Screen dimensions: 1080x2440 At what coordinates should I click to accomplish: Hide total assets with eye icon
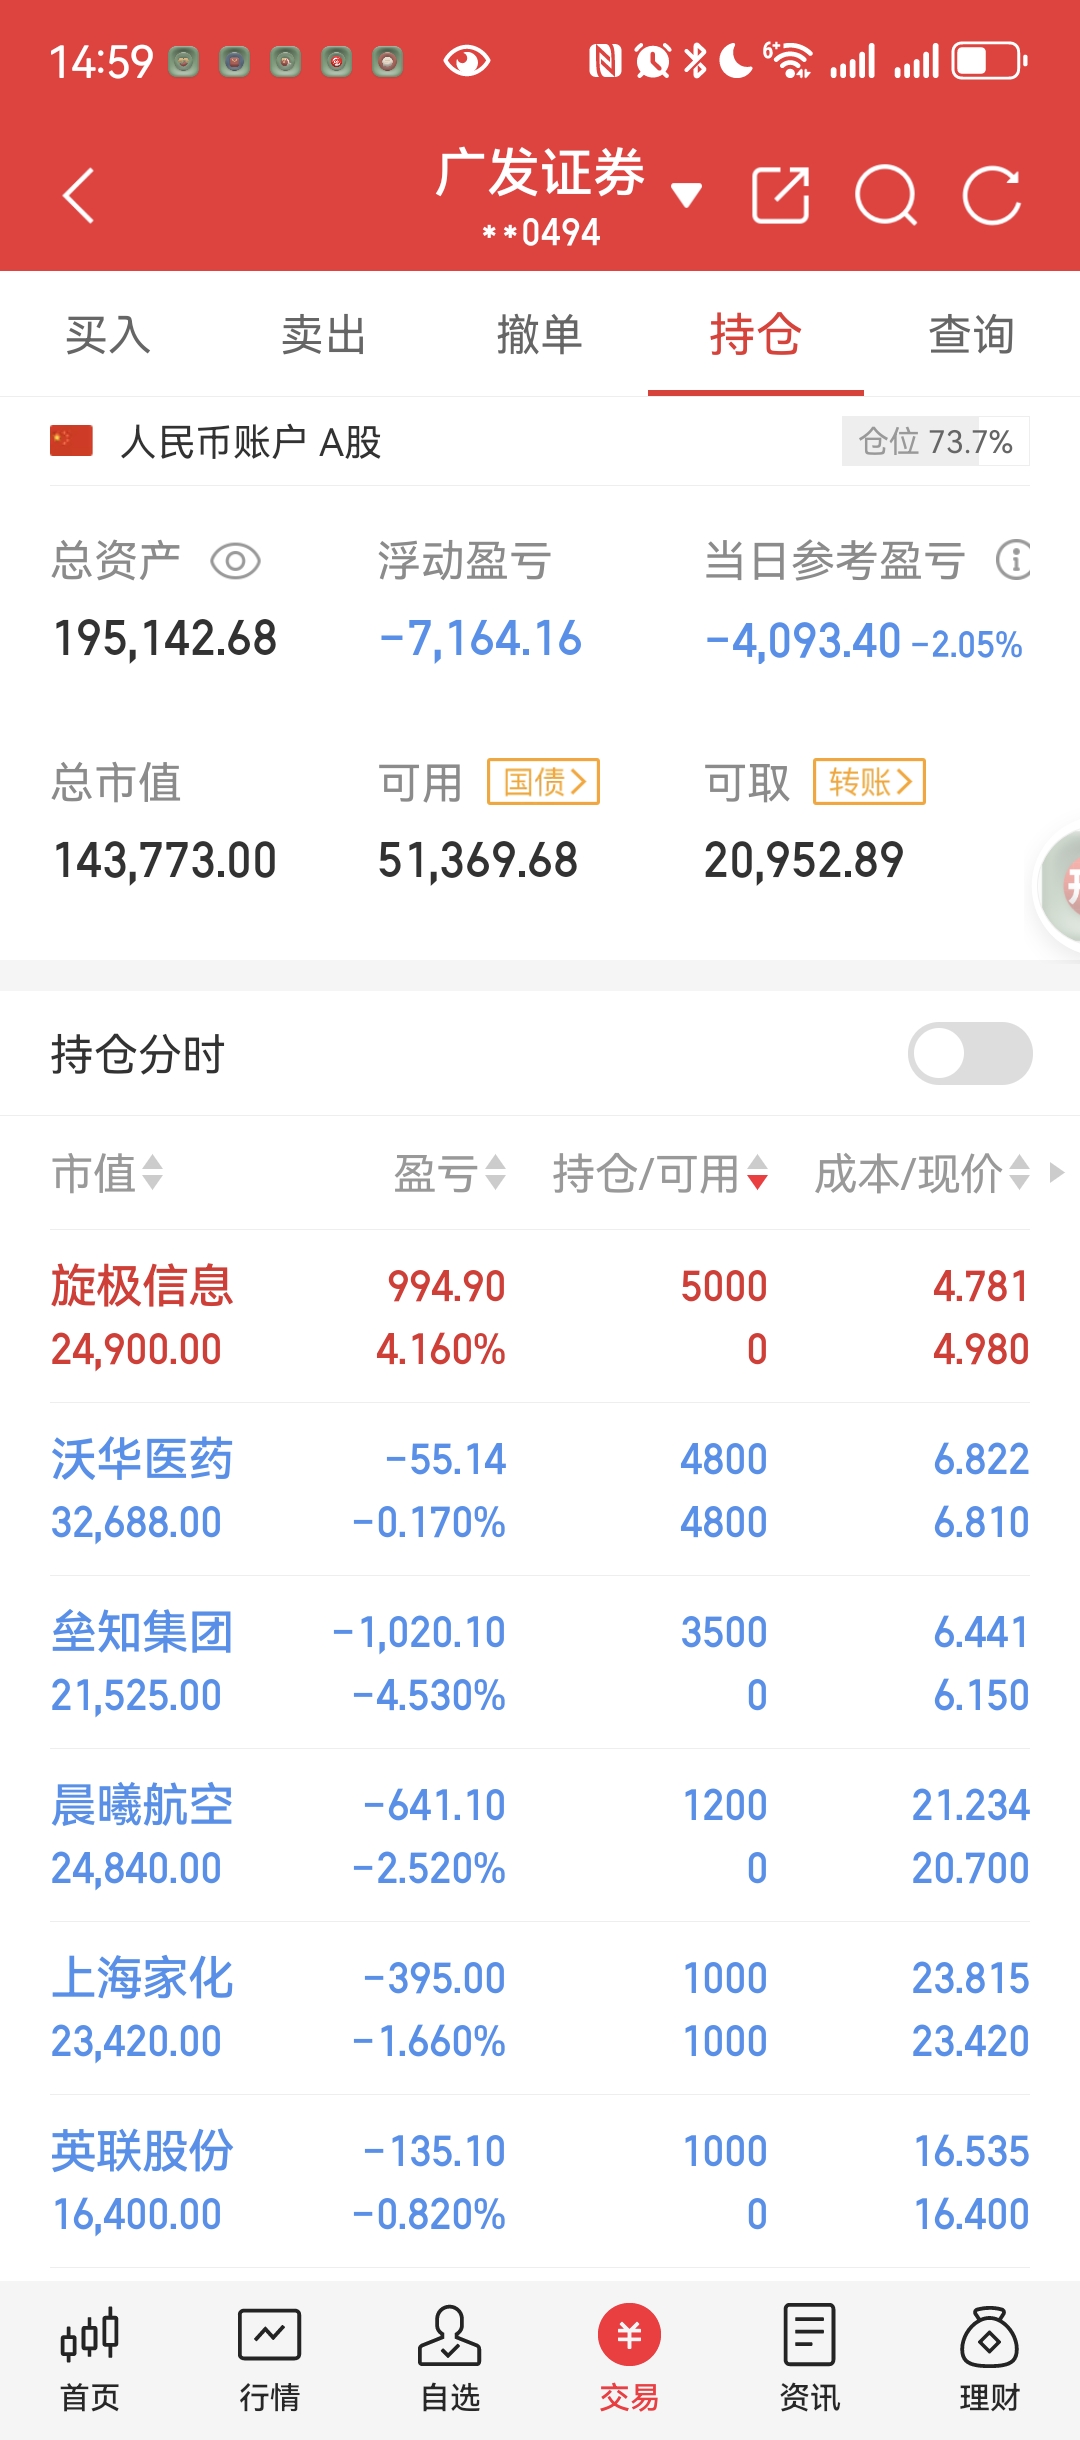(235, 561)
